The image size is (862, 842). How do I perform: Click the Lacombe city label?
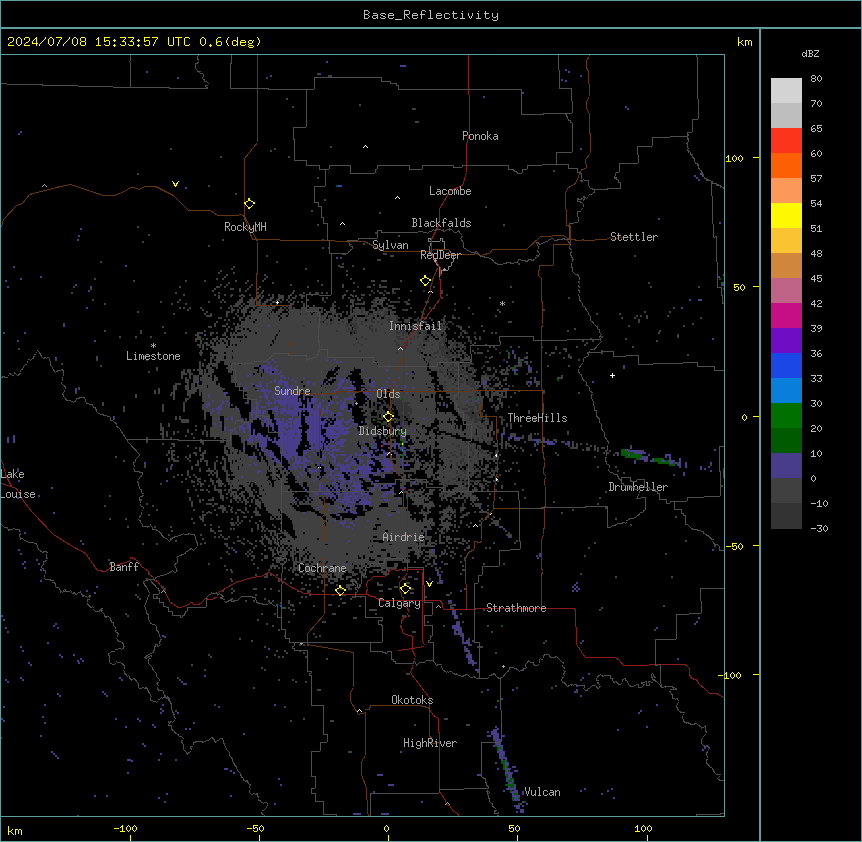(x=450, y=191)
